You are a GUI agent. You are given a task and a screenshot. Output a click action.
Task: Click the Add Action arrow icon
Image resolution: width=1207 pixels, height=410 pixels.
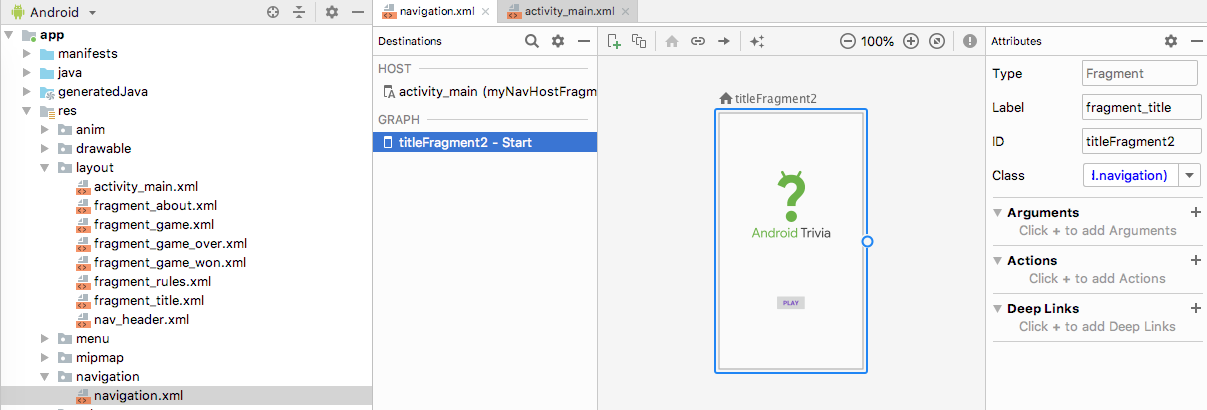click(723, 42)
